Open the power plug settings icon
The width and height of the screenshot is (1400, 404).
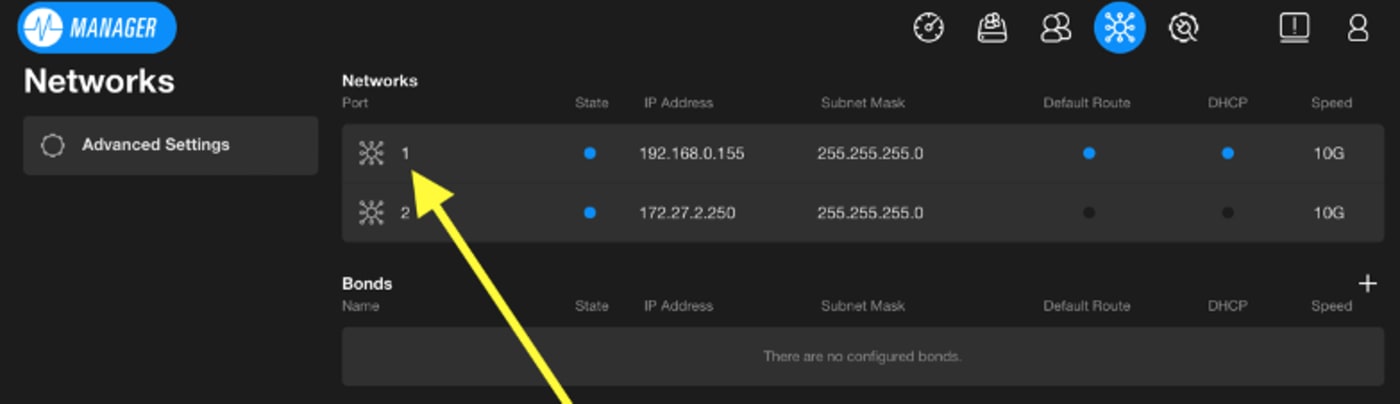coord(1183,28)
